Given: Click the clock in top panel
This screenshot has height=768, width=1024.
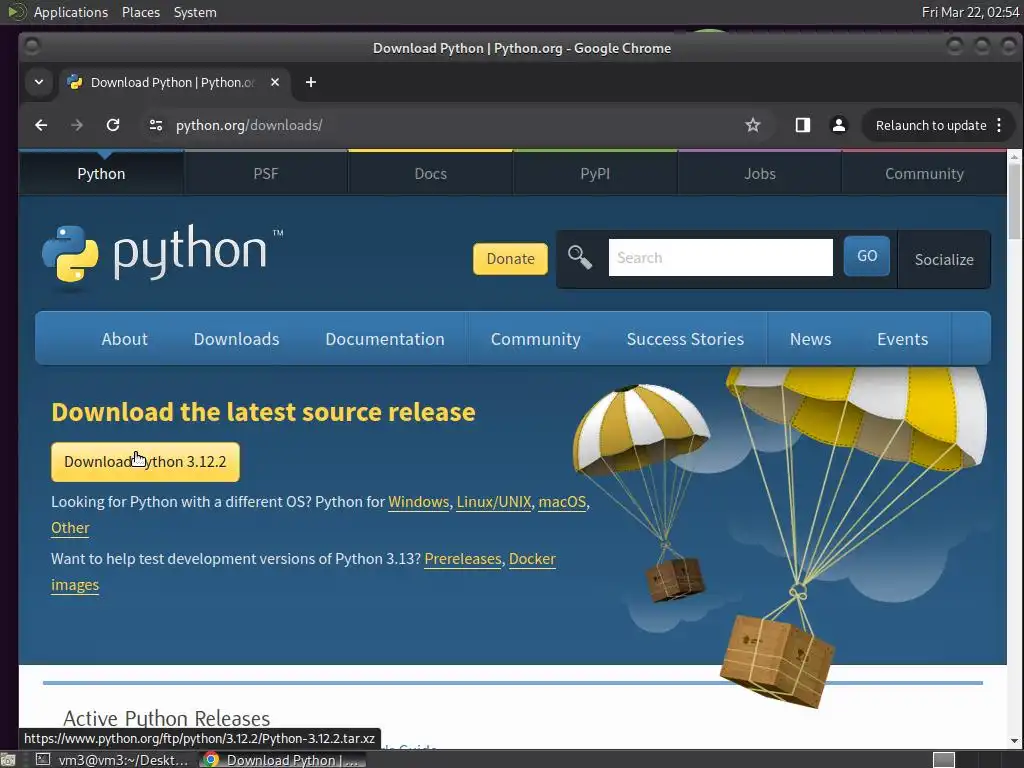Looking at the screenshot, I should click(x=970, y=12).
